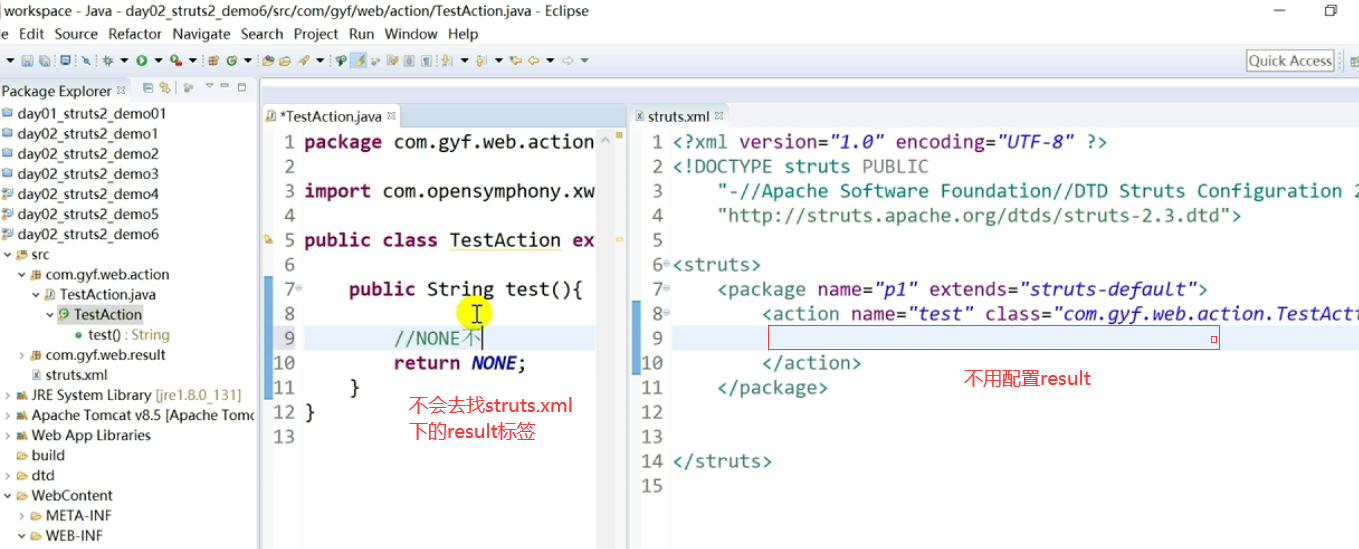Toggle fold marker at <package> line 7
This screenshot has height=549, width=1359.
pyautogui.click(x=667, y=289)
